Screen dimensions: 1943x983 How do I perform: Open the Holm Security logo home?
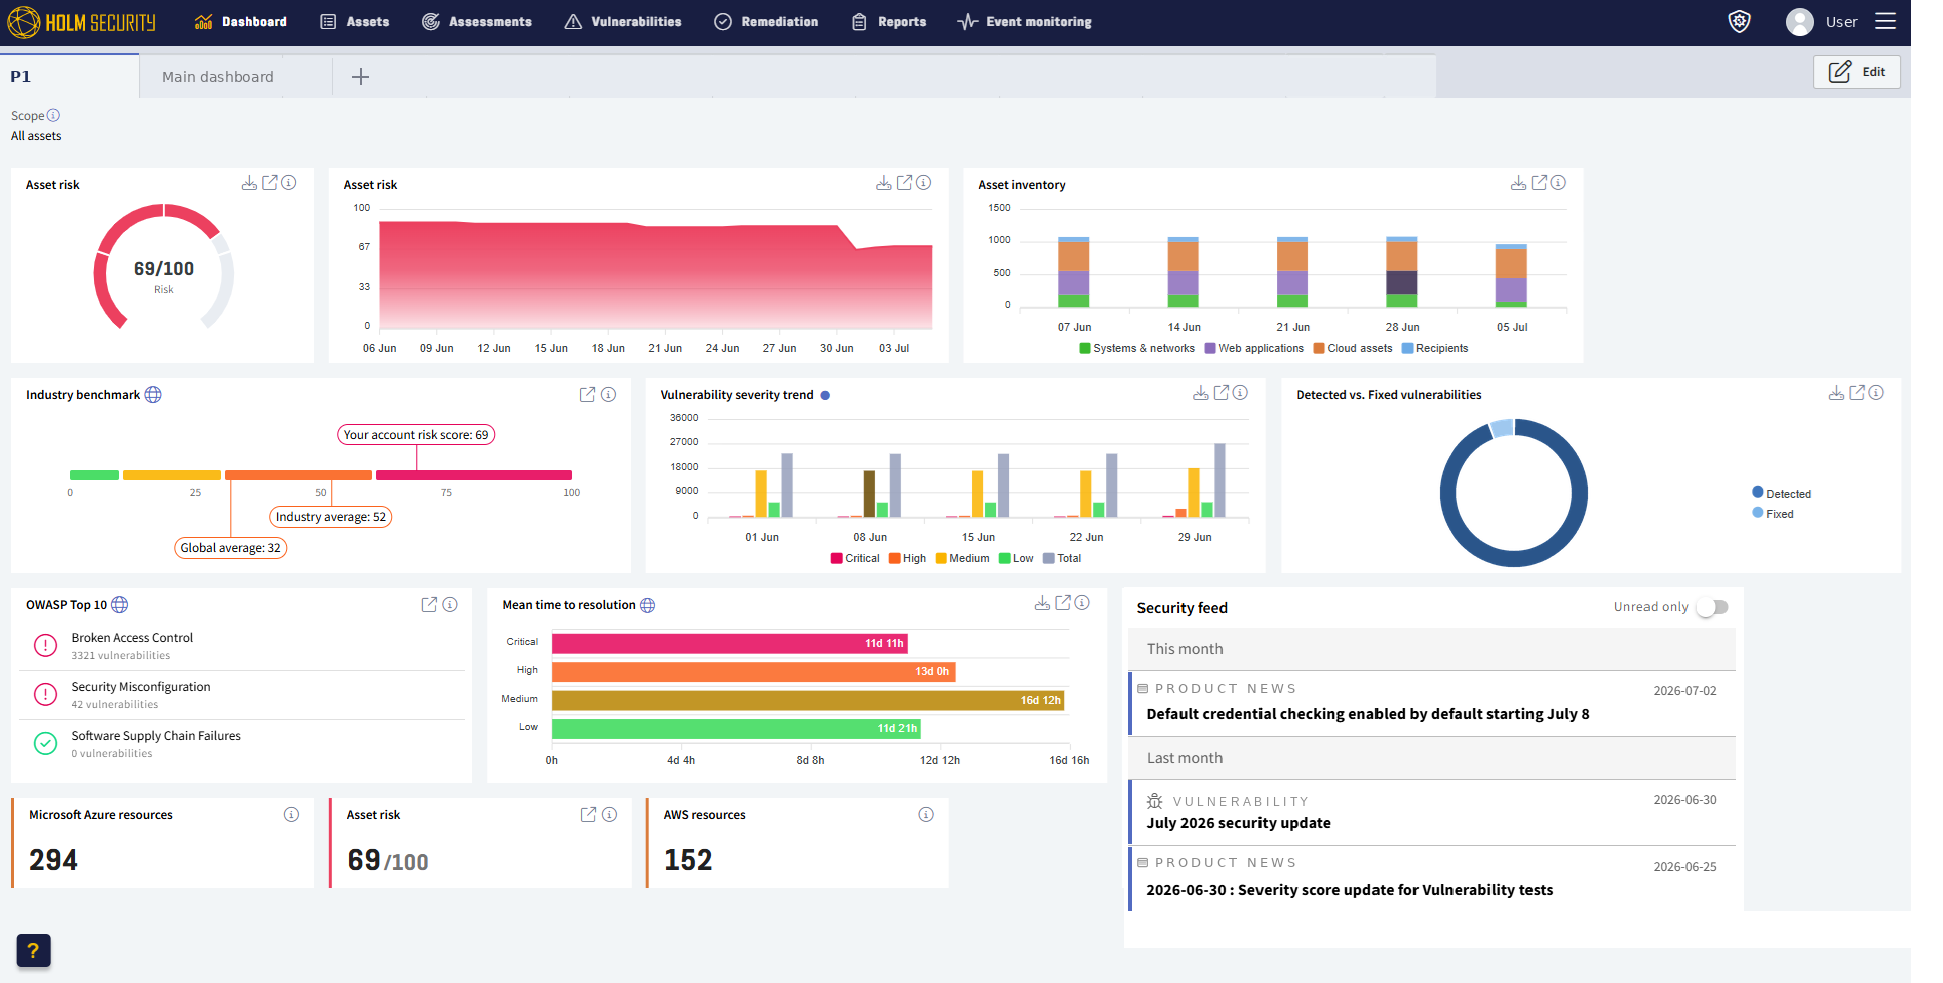[x=82, y=22]
